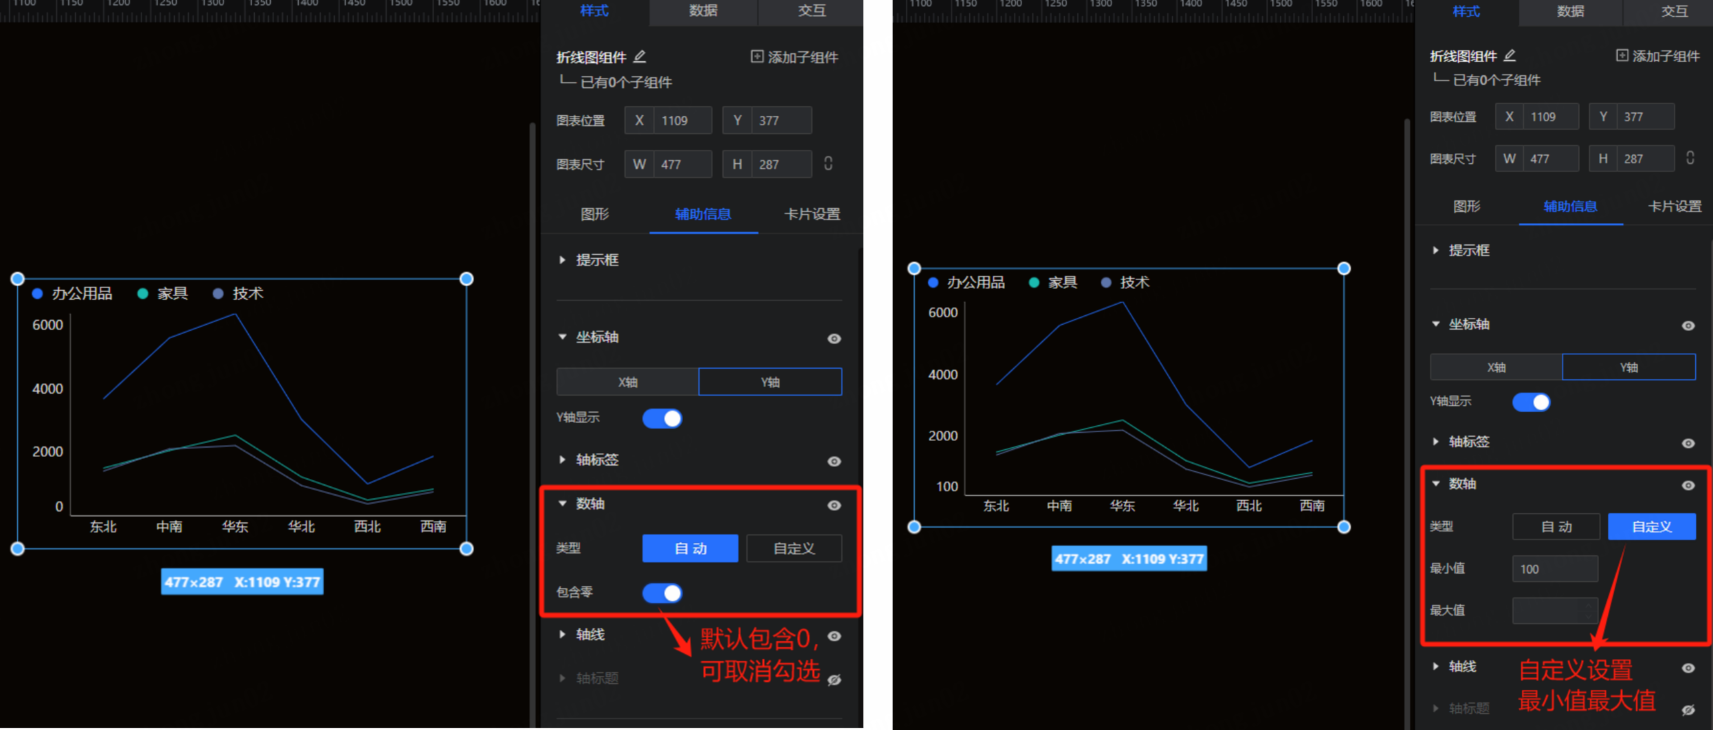Click the edit pencil beside 折线图组件 in left panel
The height and width of the screenshot is (730, 1713).
coord(640,57)
